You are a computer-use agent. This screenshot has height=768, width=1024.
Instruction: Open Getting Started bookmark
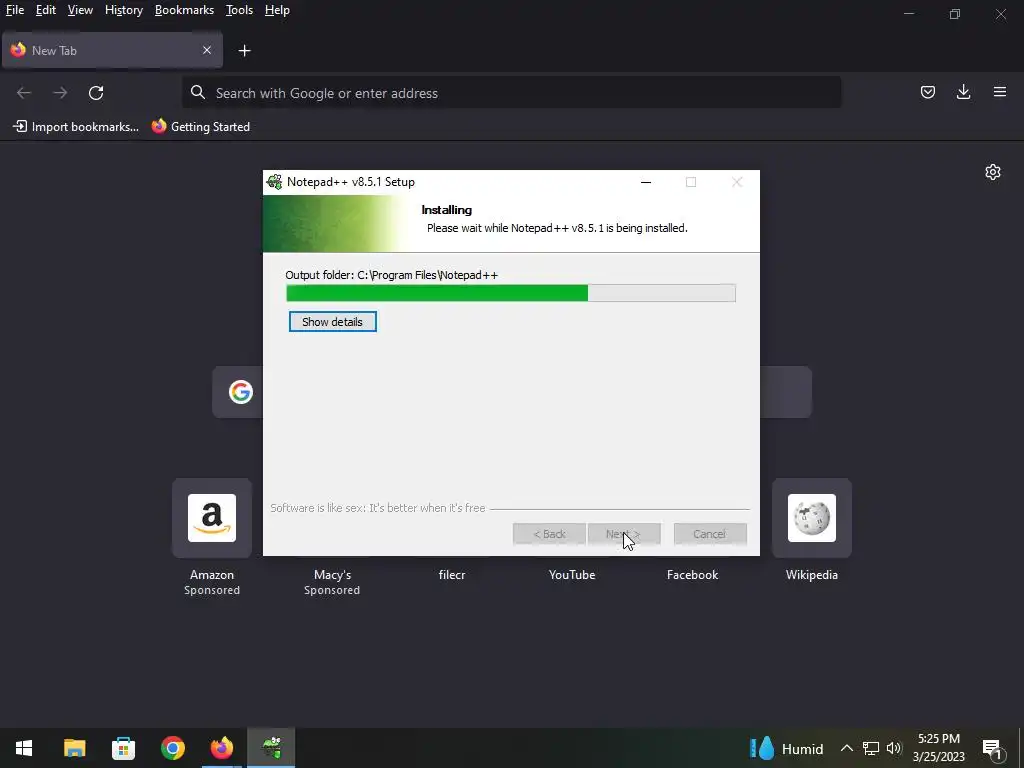click(200, 127)
